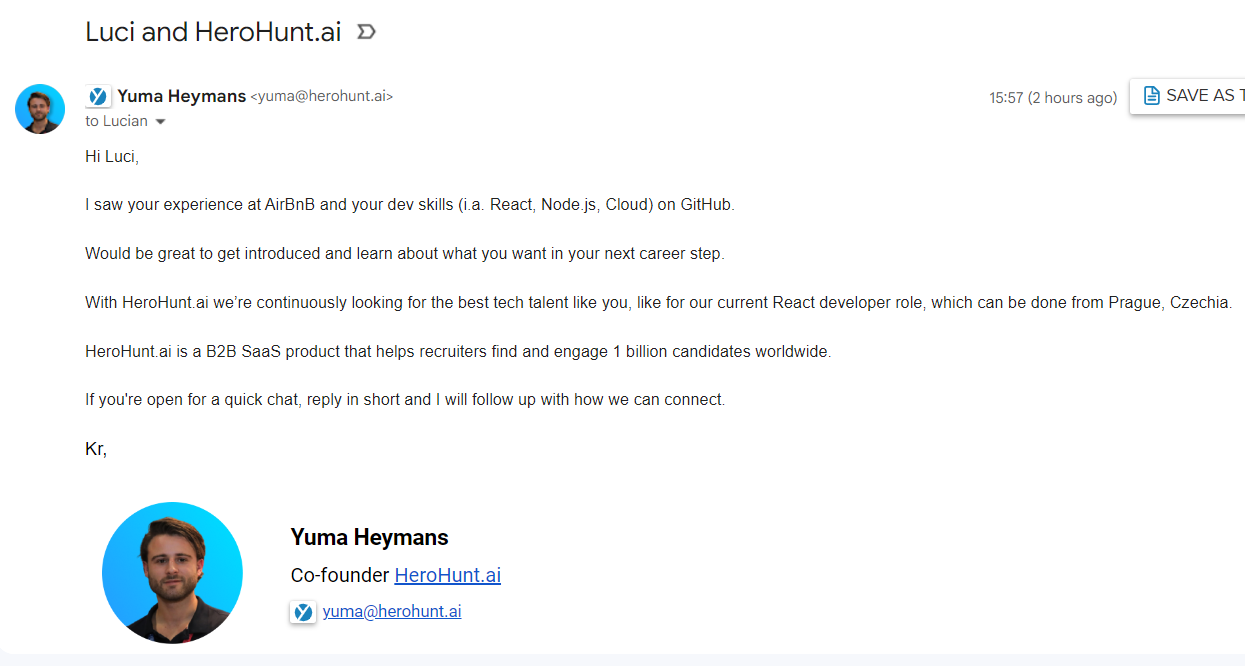Viewport: 1245px width, 666px height.
Task: Expand recipient details arrow next to "to Lucian"
Action: click(x=160, y=122)
